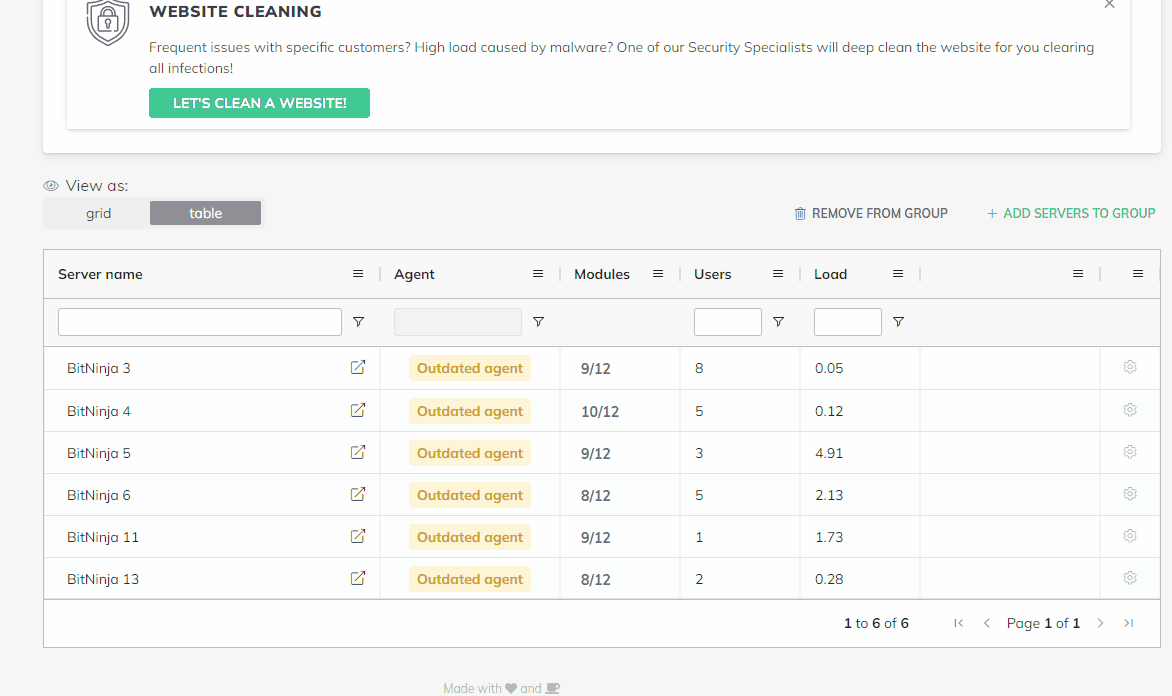
Task: Focus the Agent filter input
Action: click(x=457, y=321)
